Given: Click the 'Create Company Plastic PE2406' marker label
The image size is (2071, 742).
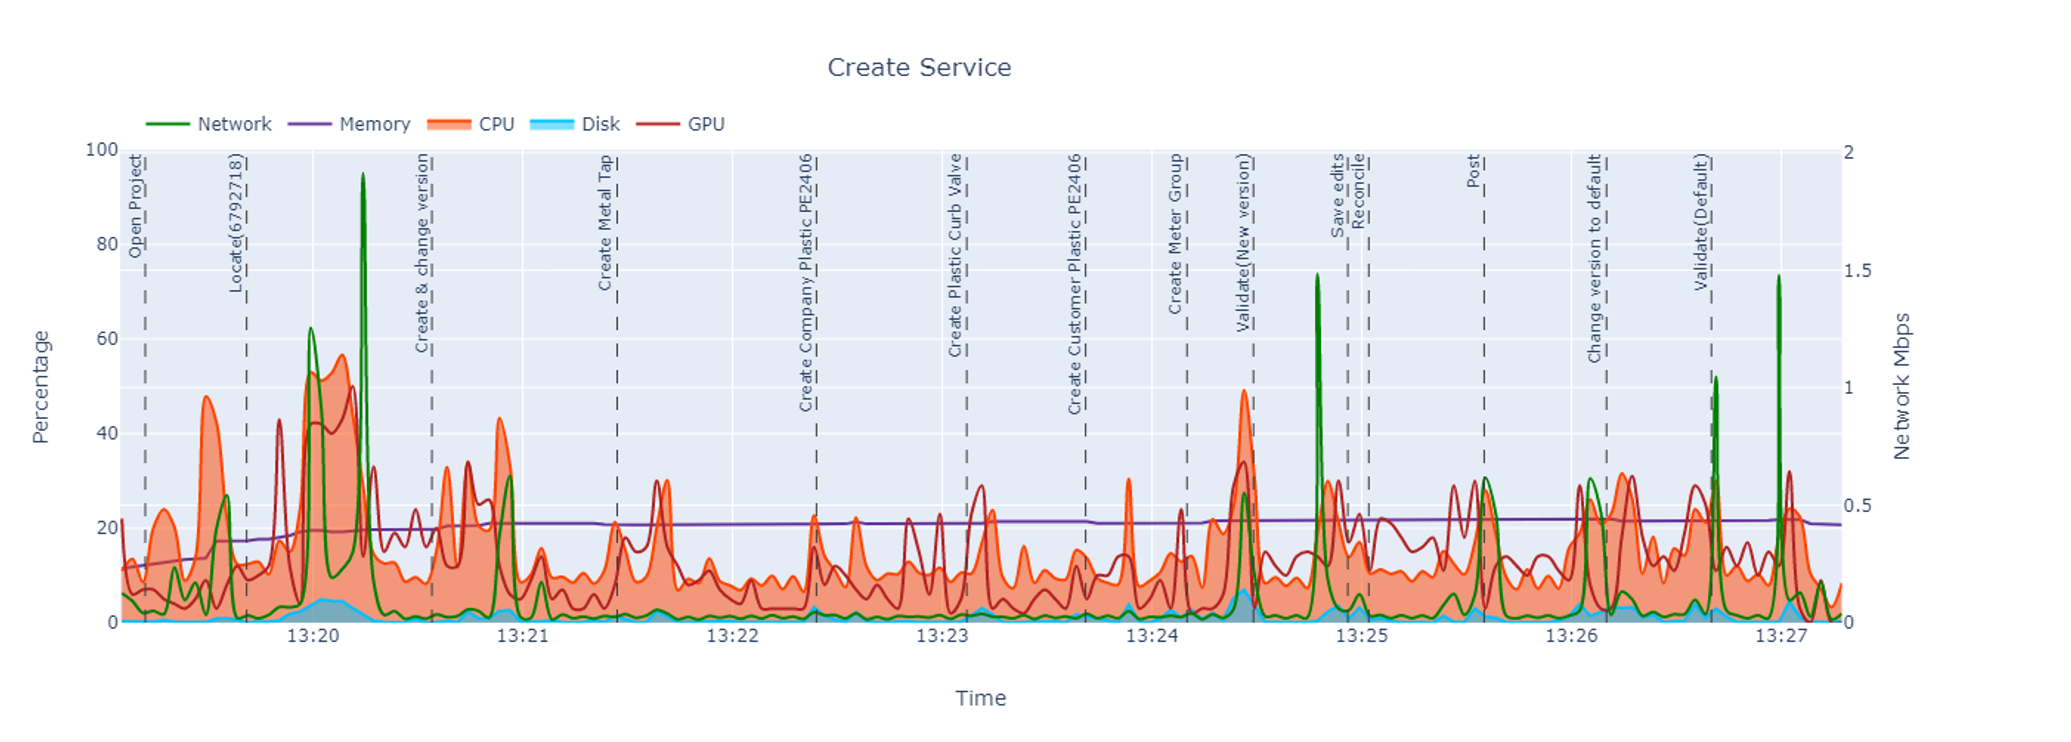Looking at the screenshot, I should coord(806,283).
